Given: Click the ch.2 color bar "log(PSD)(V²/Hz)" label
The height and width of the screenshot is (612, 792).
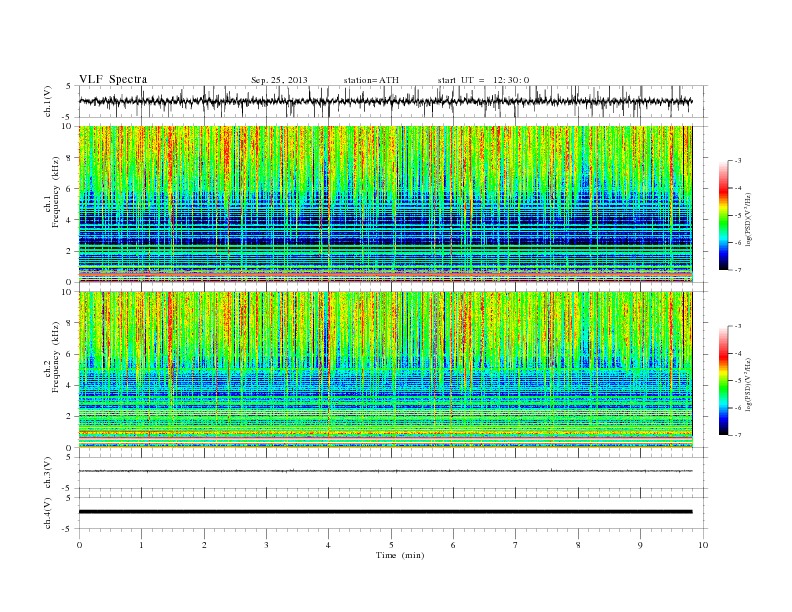Looking at the screenshot, I should coord(748,385).
